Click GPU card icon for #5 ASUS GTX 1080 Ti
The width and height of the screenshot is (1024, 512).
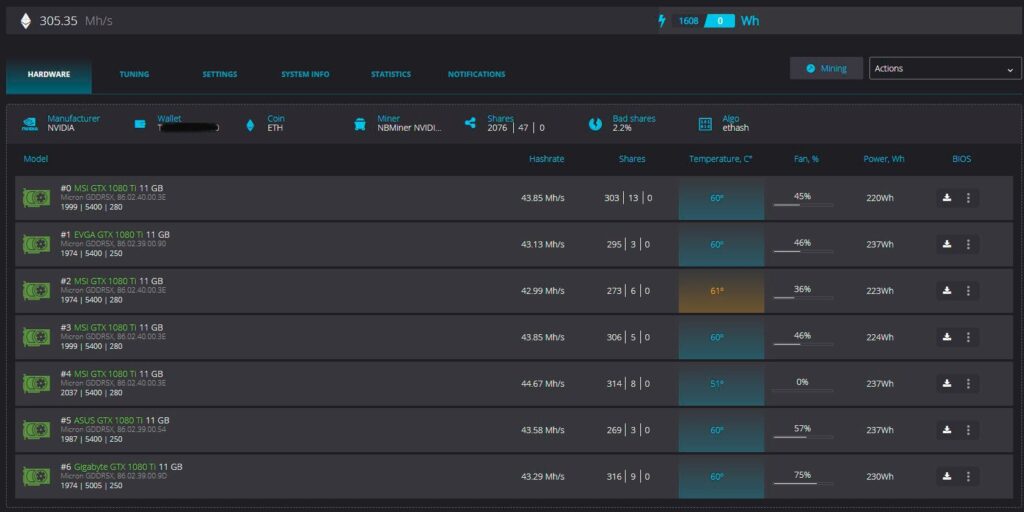pos(37,430)
